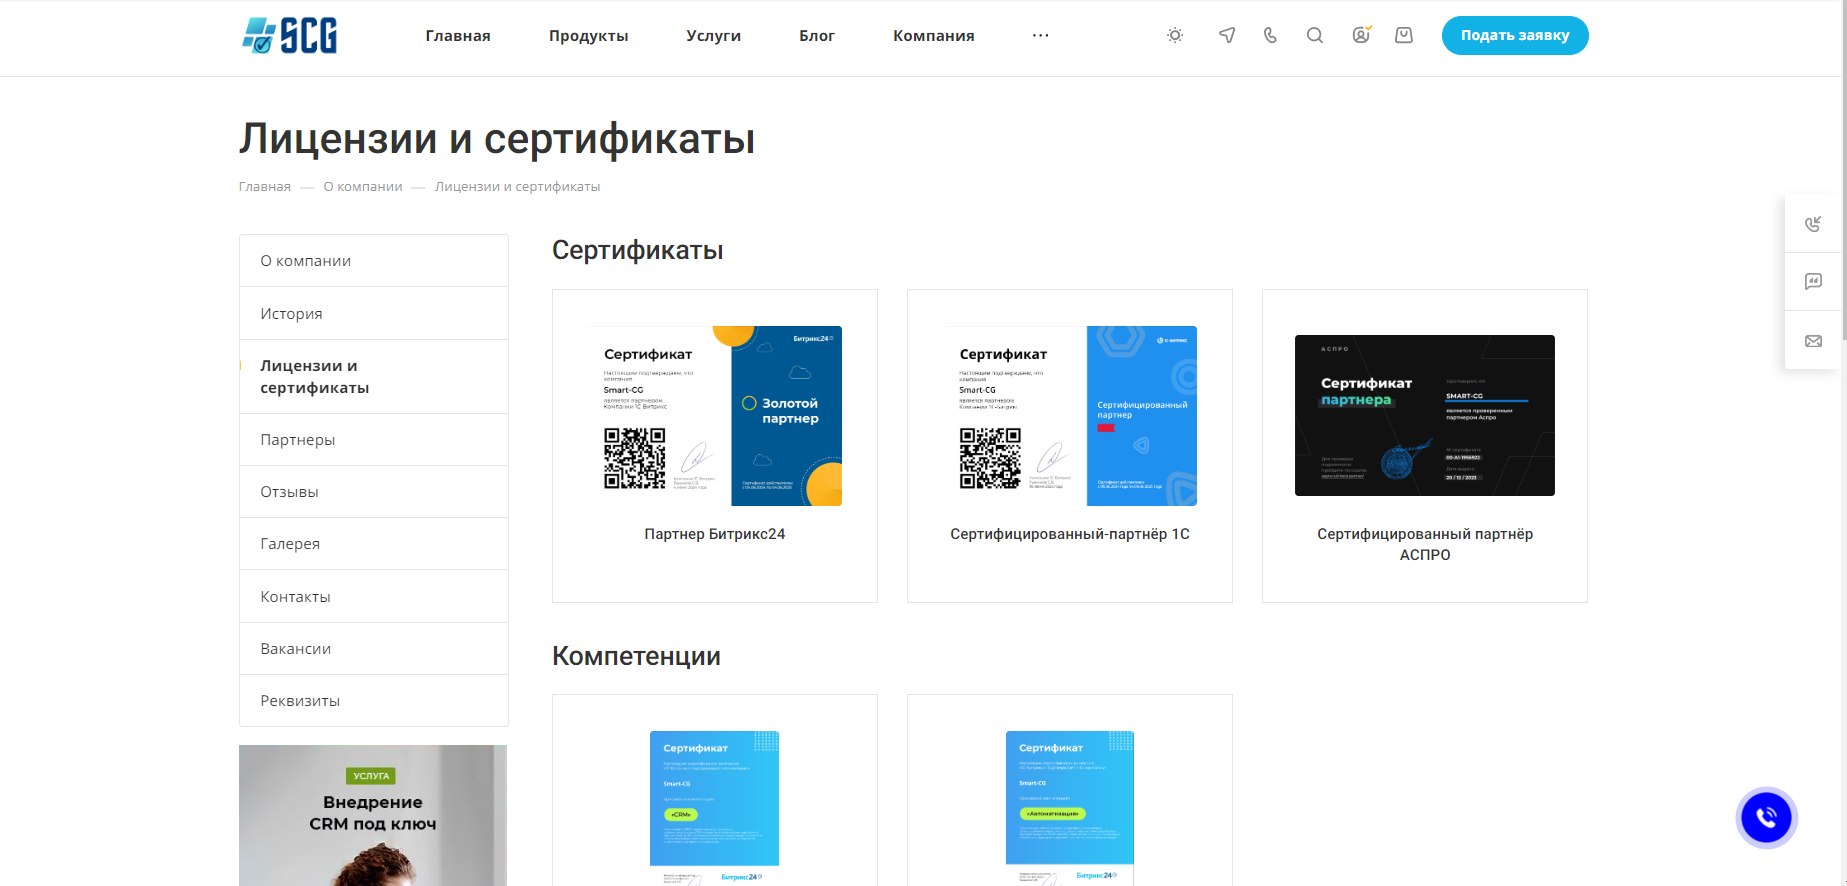
Task: Open the 'Услуги' menu item
Action: coord(713,36)
